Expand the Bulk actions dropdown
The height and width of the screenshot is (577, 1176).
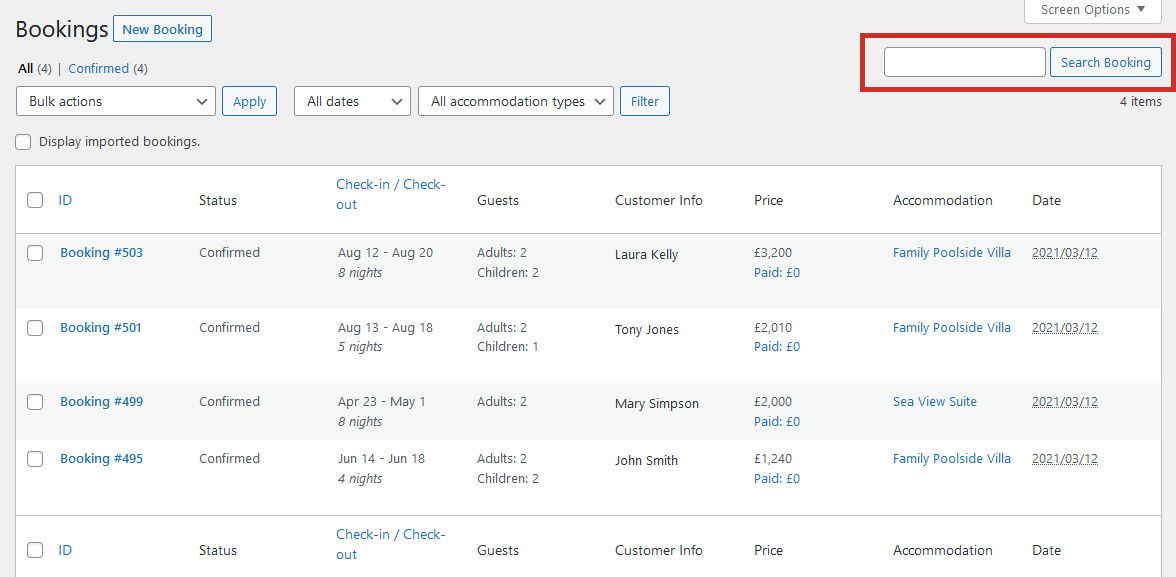coord(116,101)
